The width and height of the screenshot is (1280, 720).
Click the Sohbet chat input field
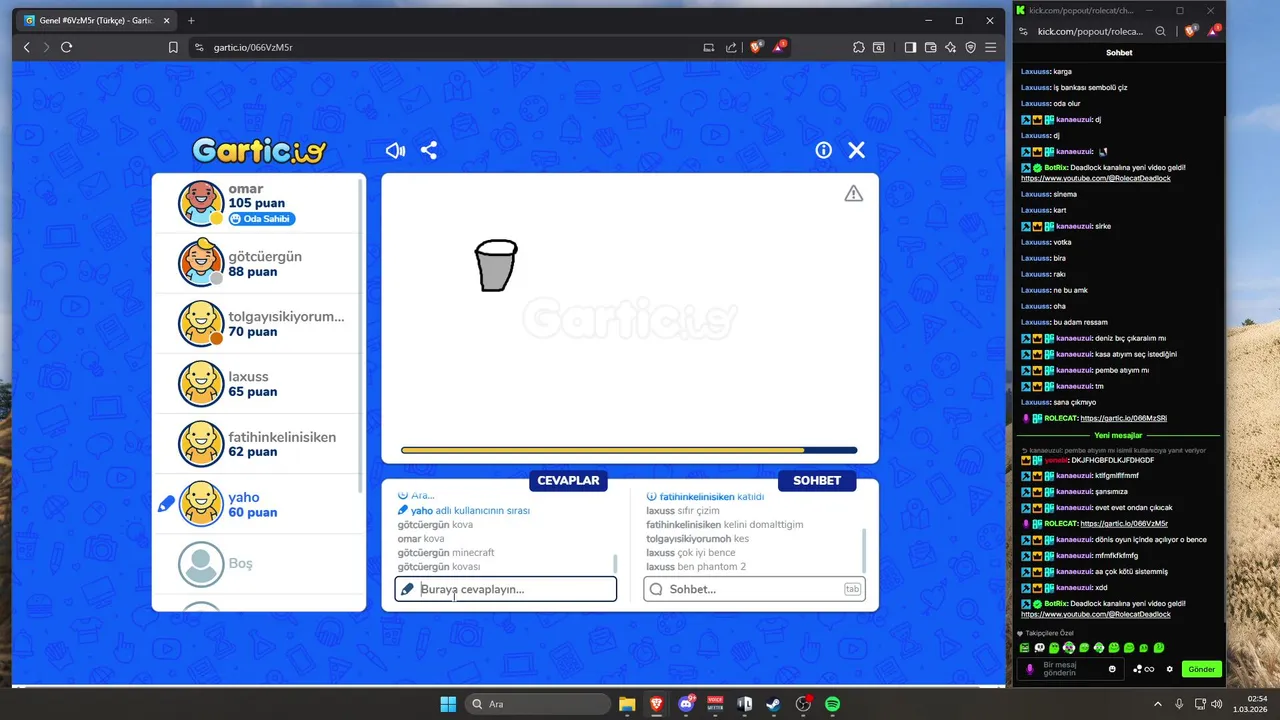click(754, 589)
